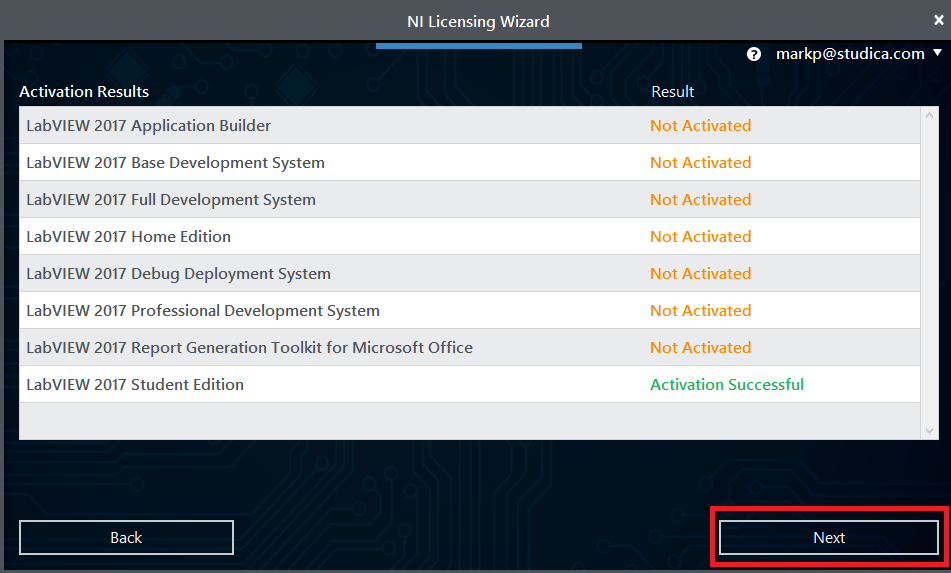Click Not Activated status for Professional Development System
This screenshot has height=573, width=951.
(701, 310)
